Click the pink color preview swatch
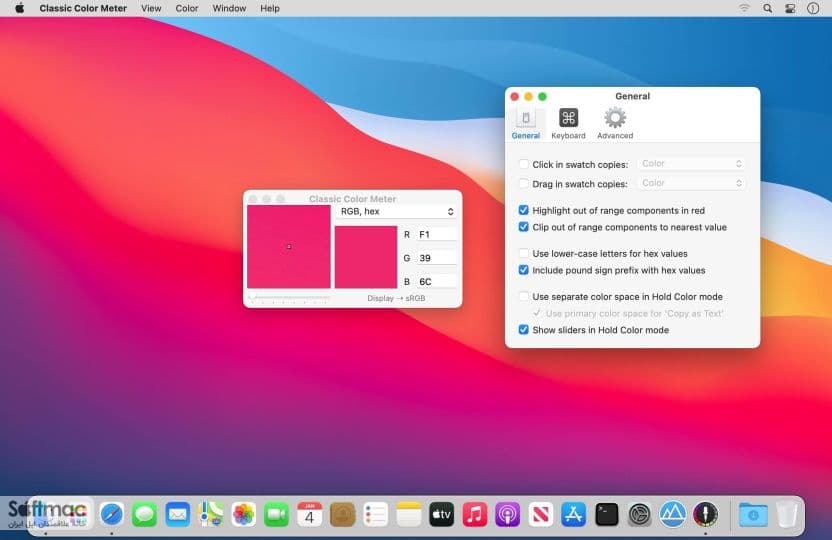The image size is (832, 540). [366, 257]
